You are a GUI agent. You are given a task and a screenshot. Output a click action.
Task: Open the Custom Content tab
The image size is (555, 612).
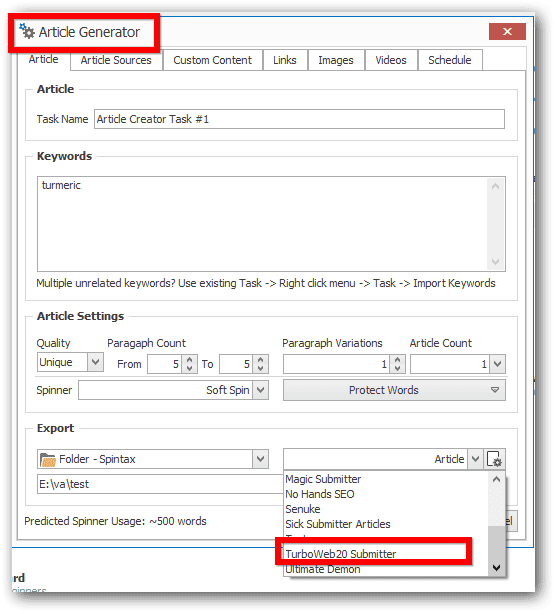point(212,60)
